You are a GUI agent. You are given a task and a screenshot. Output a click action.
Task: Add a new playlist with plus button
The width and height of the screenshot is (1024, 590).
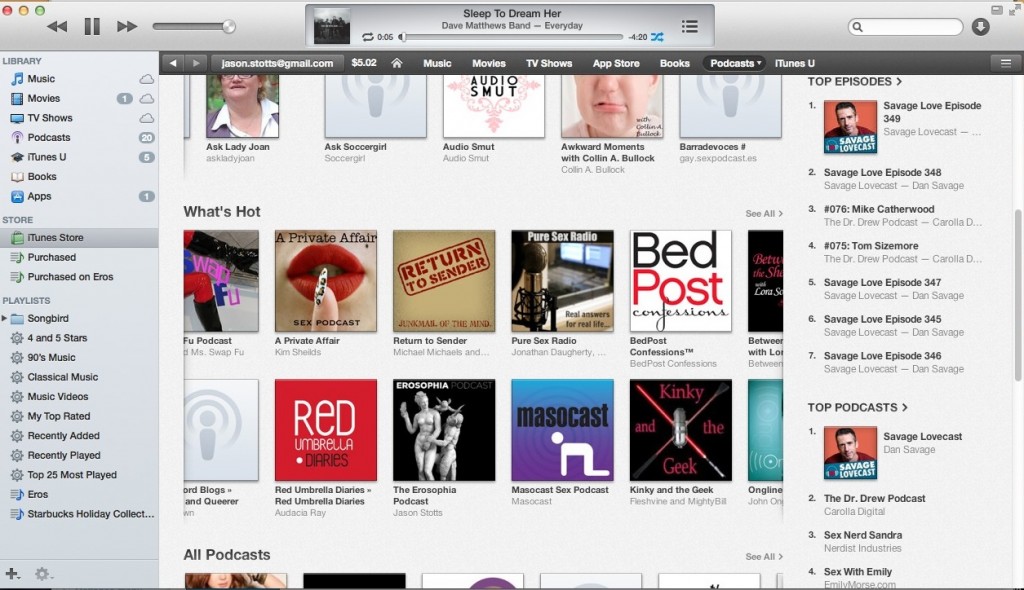[12, 574]
